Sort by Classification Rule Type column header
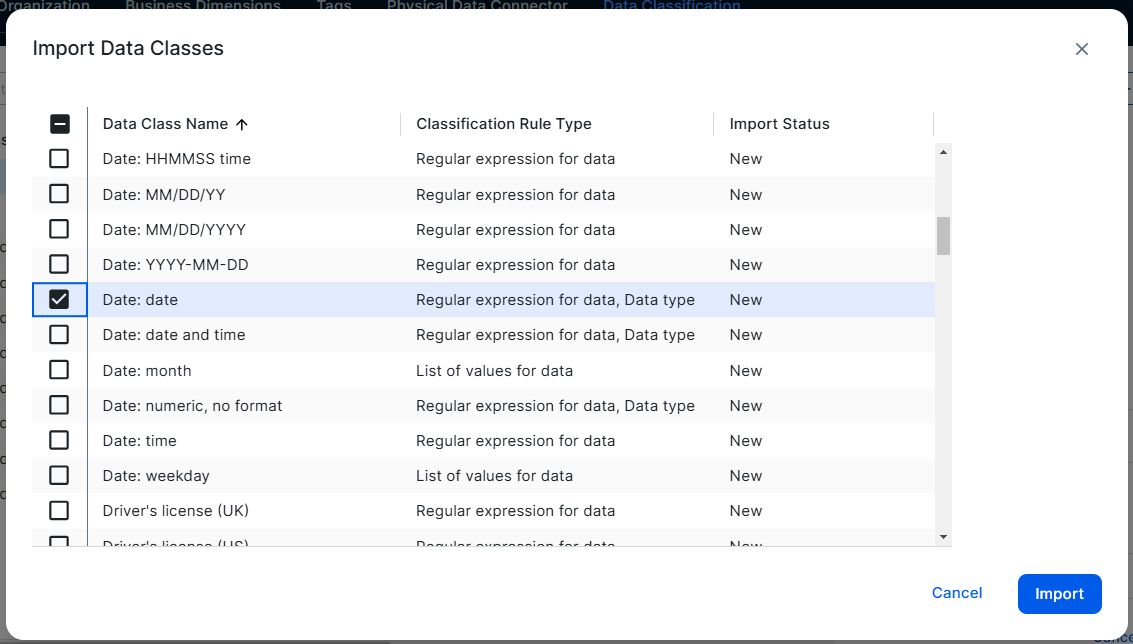The image size is (1133, 644). click(503, 124)
